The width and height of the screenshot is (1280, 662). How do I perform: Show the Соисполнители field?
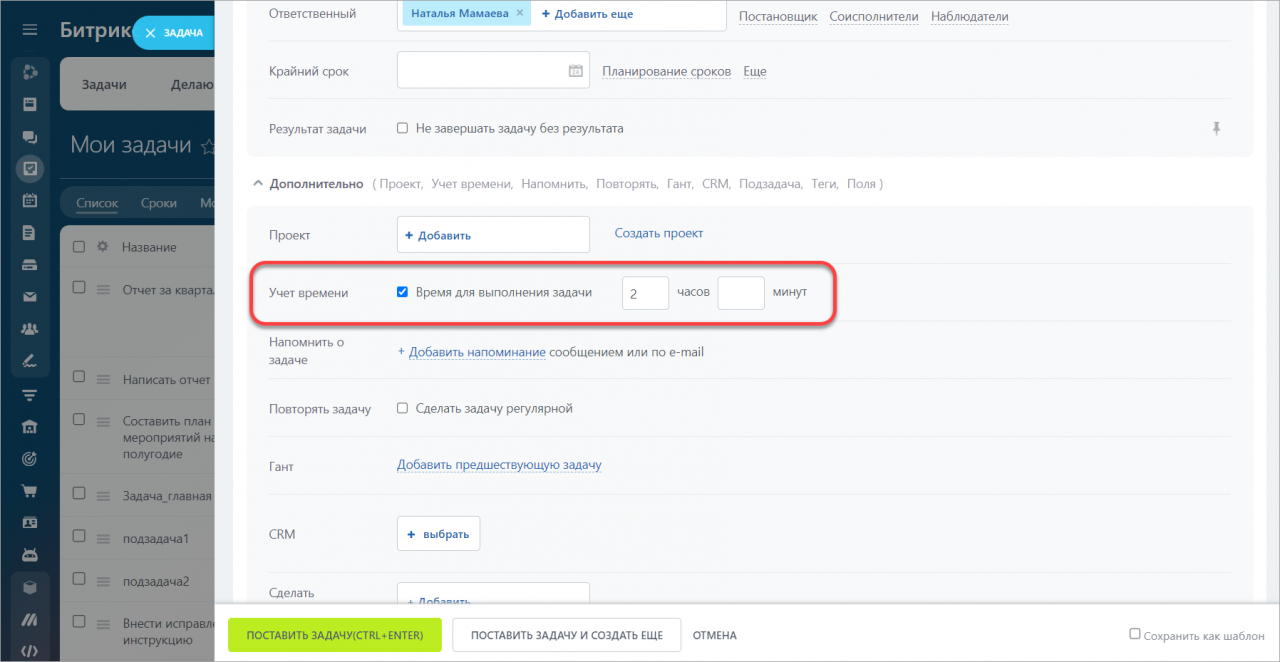pyautogui.click(x=874, y=16)
